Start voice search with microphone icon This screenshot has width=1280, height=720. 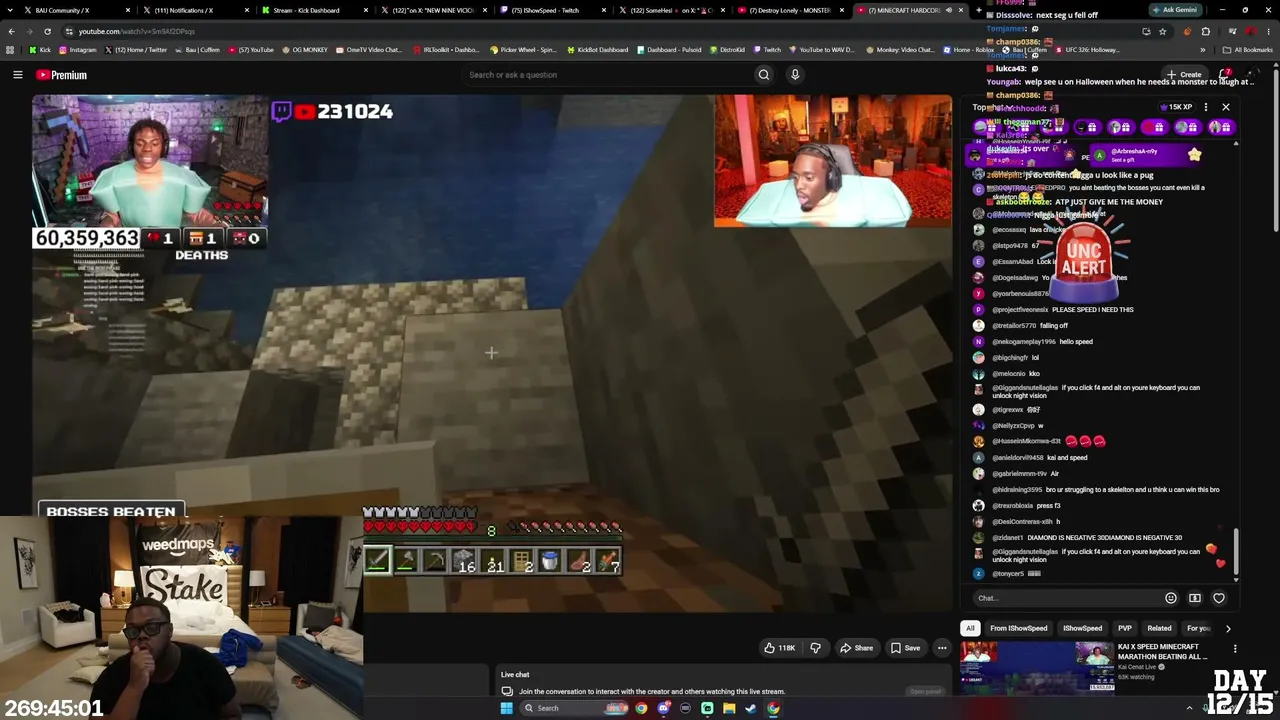point(795,75)
